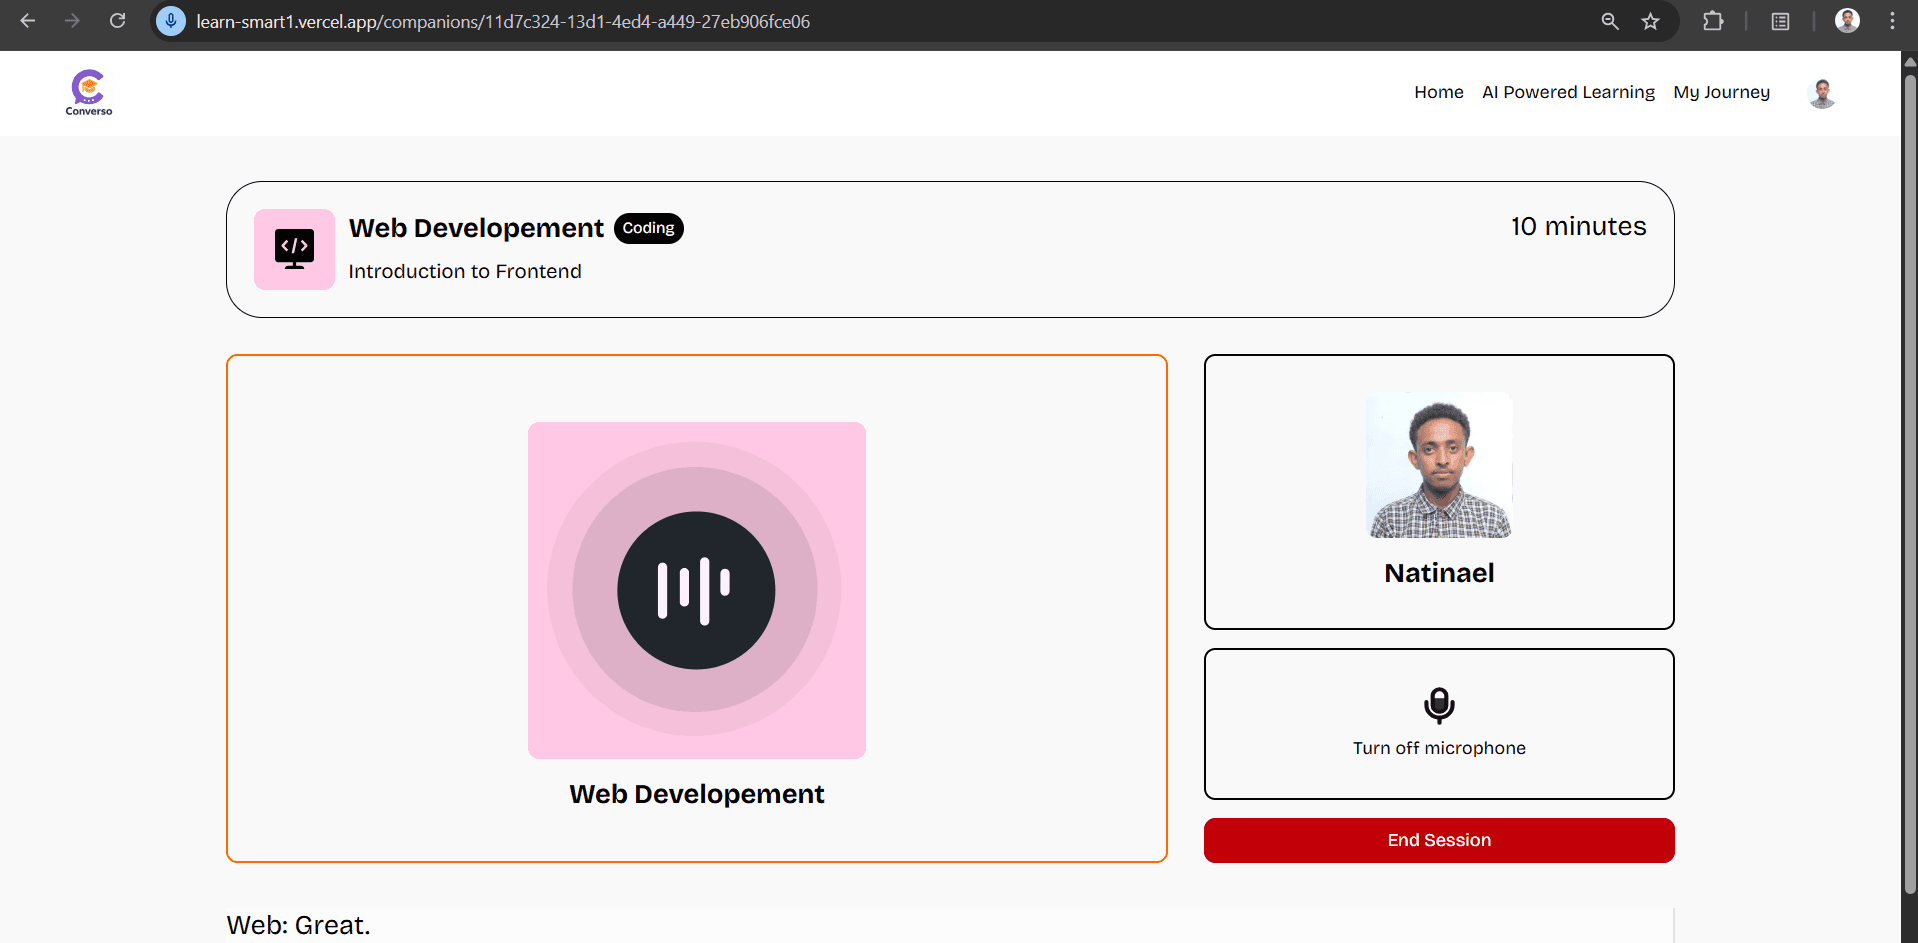Open the browser profile account dropdown
The width and height of the screenshot is (1918, 943).
click(x=1847, y=20)
